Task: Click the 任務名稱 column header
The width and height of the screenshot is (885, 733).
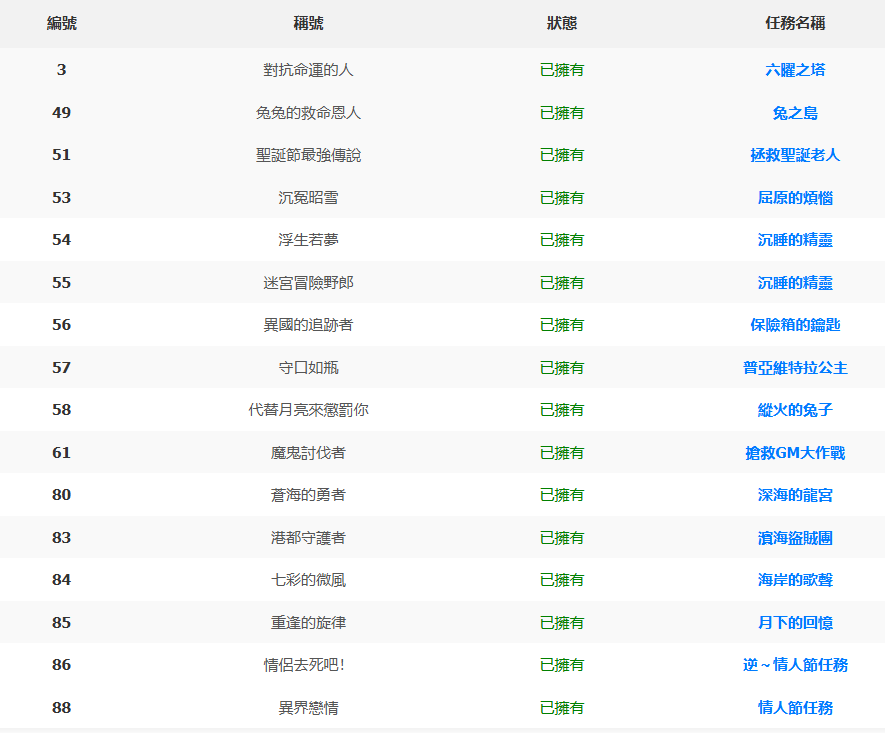Action: click(795, 23)
